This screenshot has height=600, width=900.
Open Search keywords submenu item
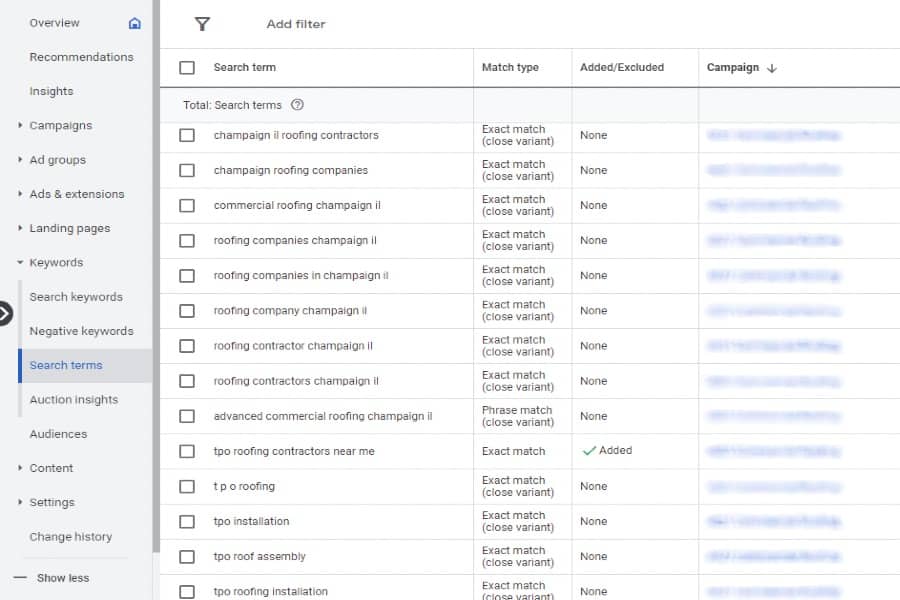tap(76, 297)
